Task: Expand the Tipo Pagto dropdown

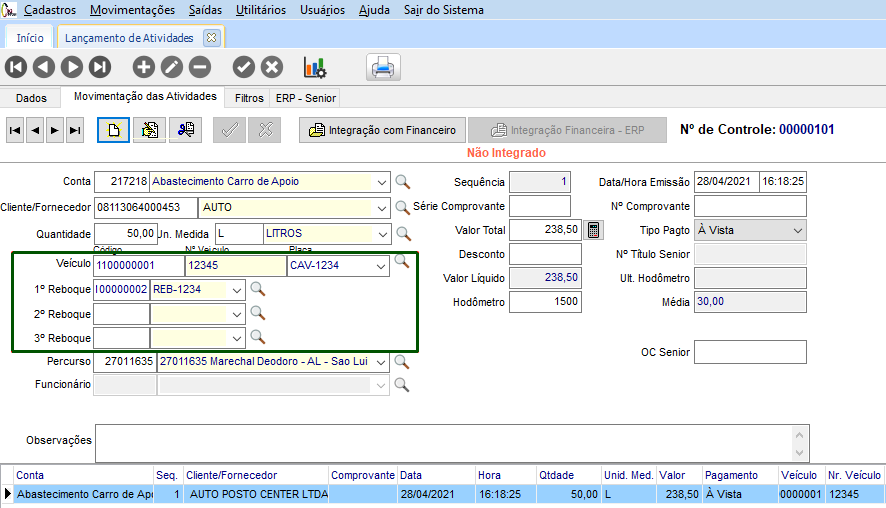Action: tap(797, 230)
